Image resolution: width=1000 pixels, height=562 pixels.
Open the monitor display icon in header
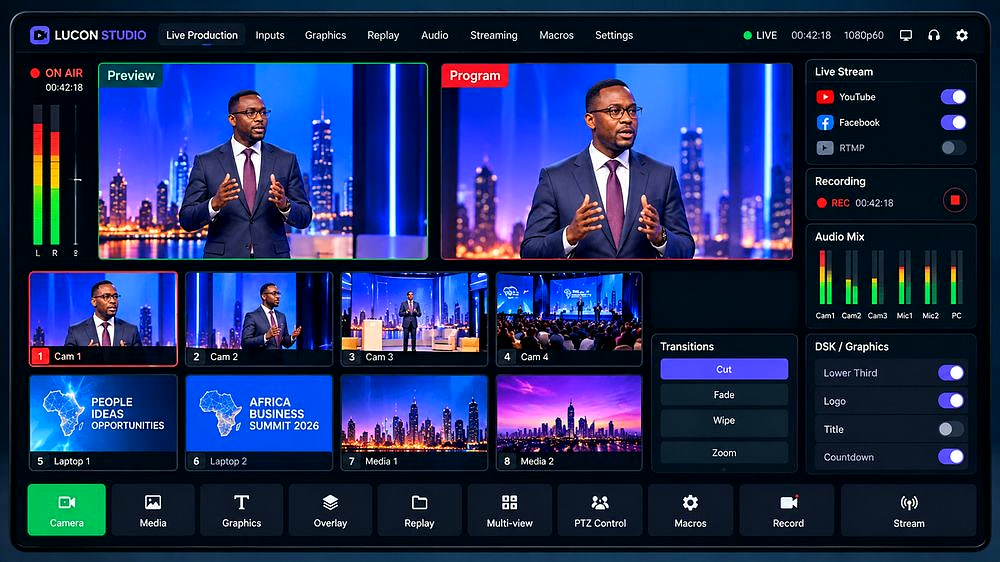(x=906, y=35)
